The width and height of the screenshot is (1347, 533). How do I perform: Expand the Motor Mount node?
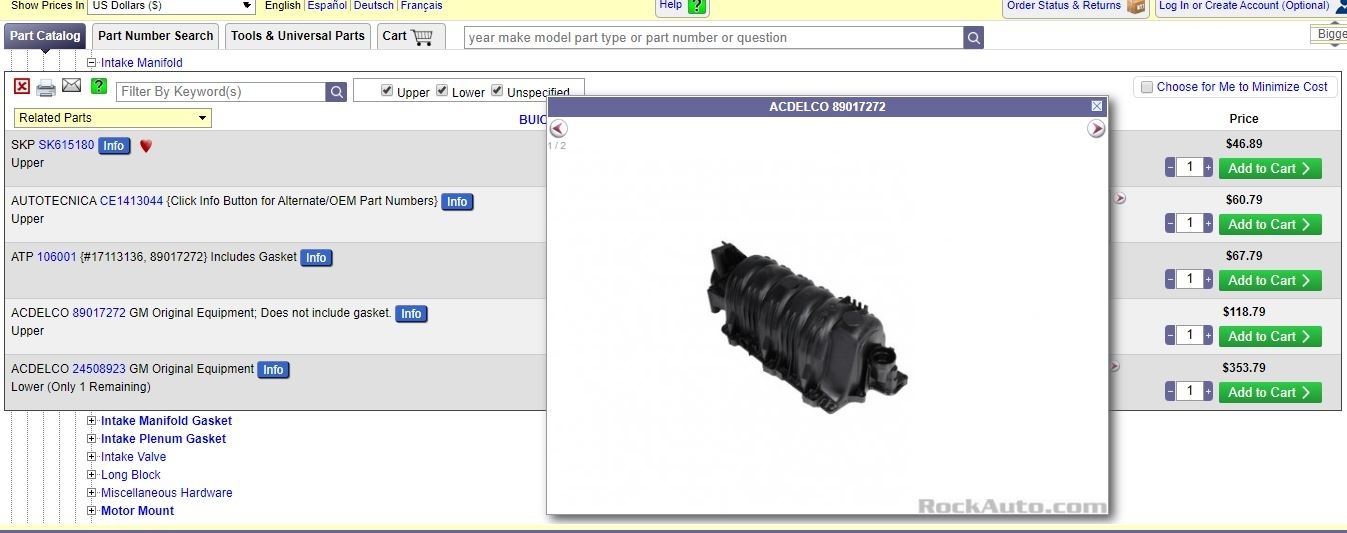coord(92,511)
